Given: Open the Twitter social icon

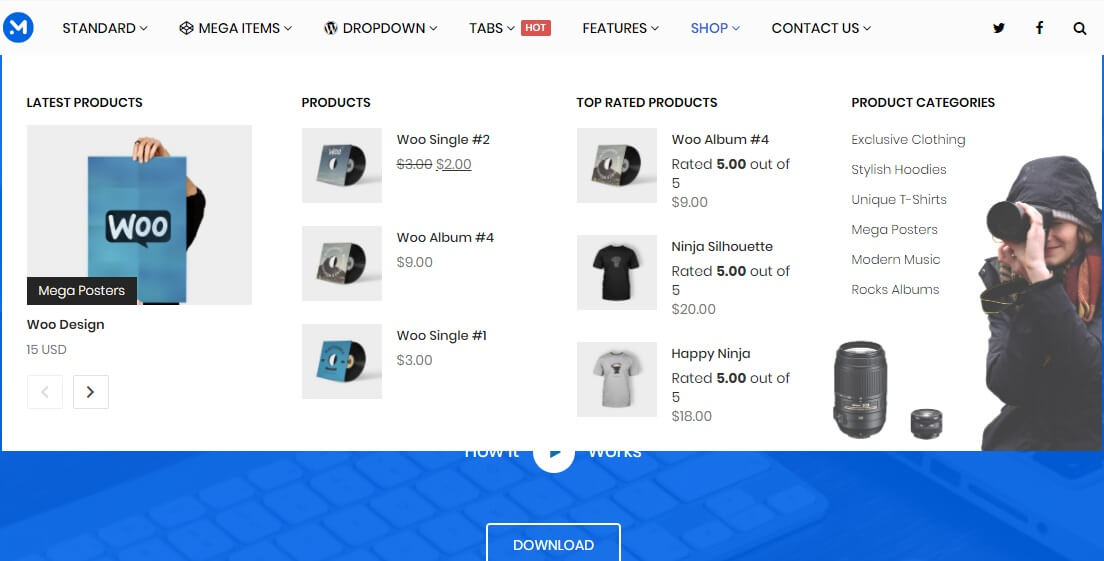Looking at the screenshot, I should (998, 28).
